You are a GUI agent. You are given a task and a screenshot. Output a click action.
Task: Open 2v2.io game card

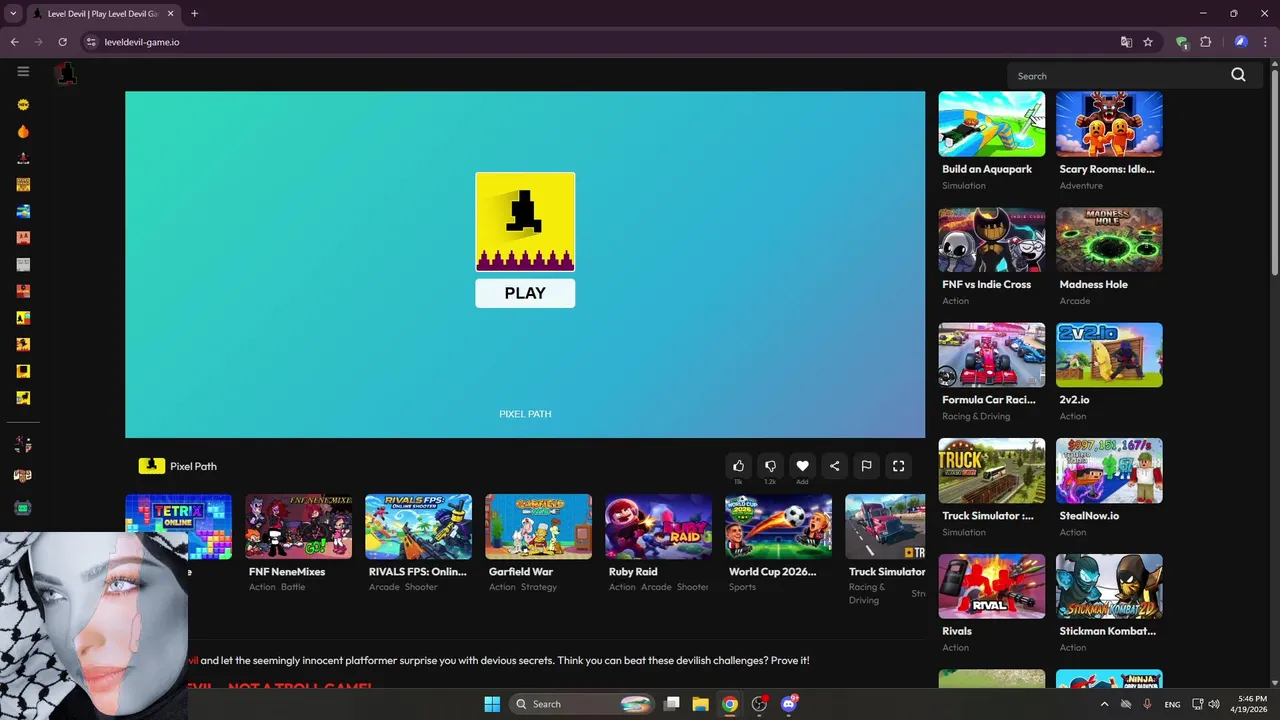coord(1109,355)
